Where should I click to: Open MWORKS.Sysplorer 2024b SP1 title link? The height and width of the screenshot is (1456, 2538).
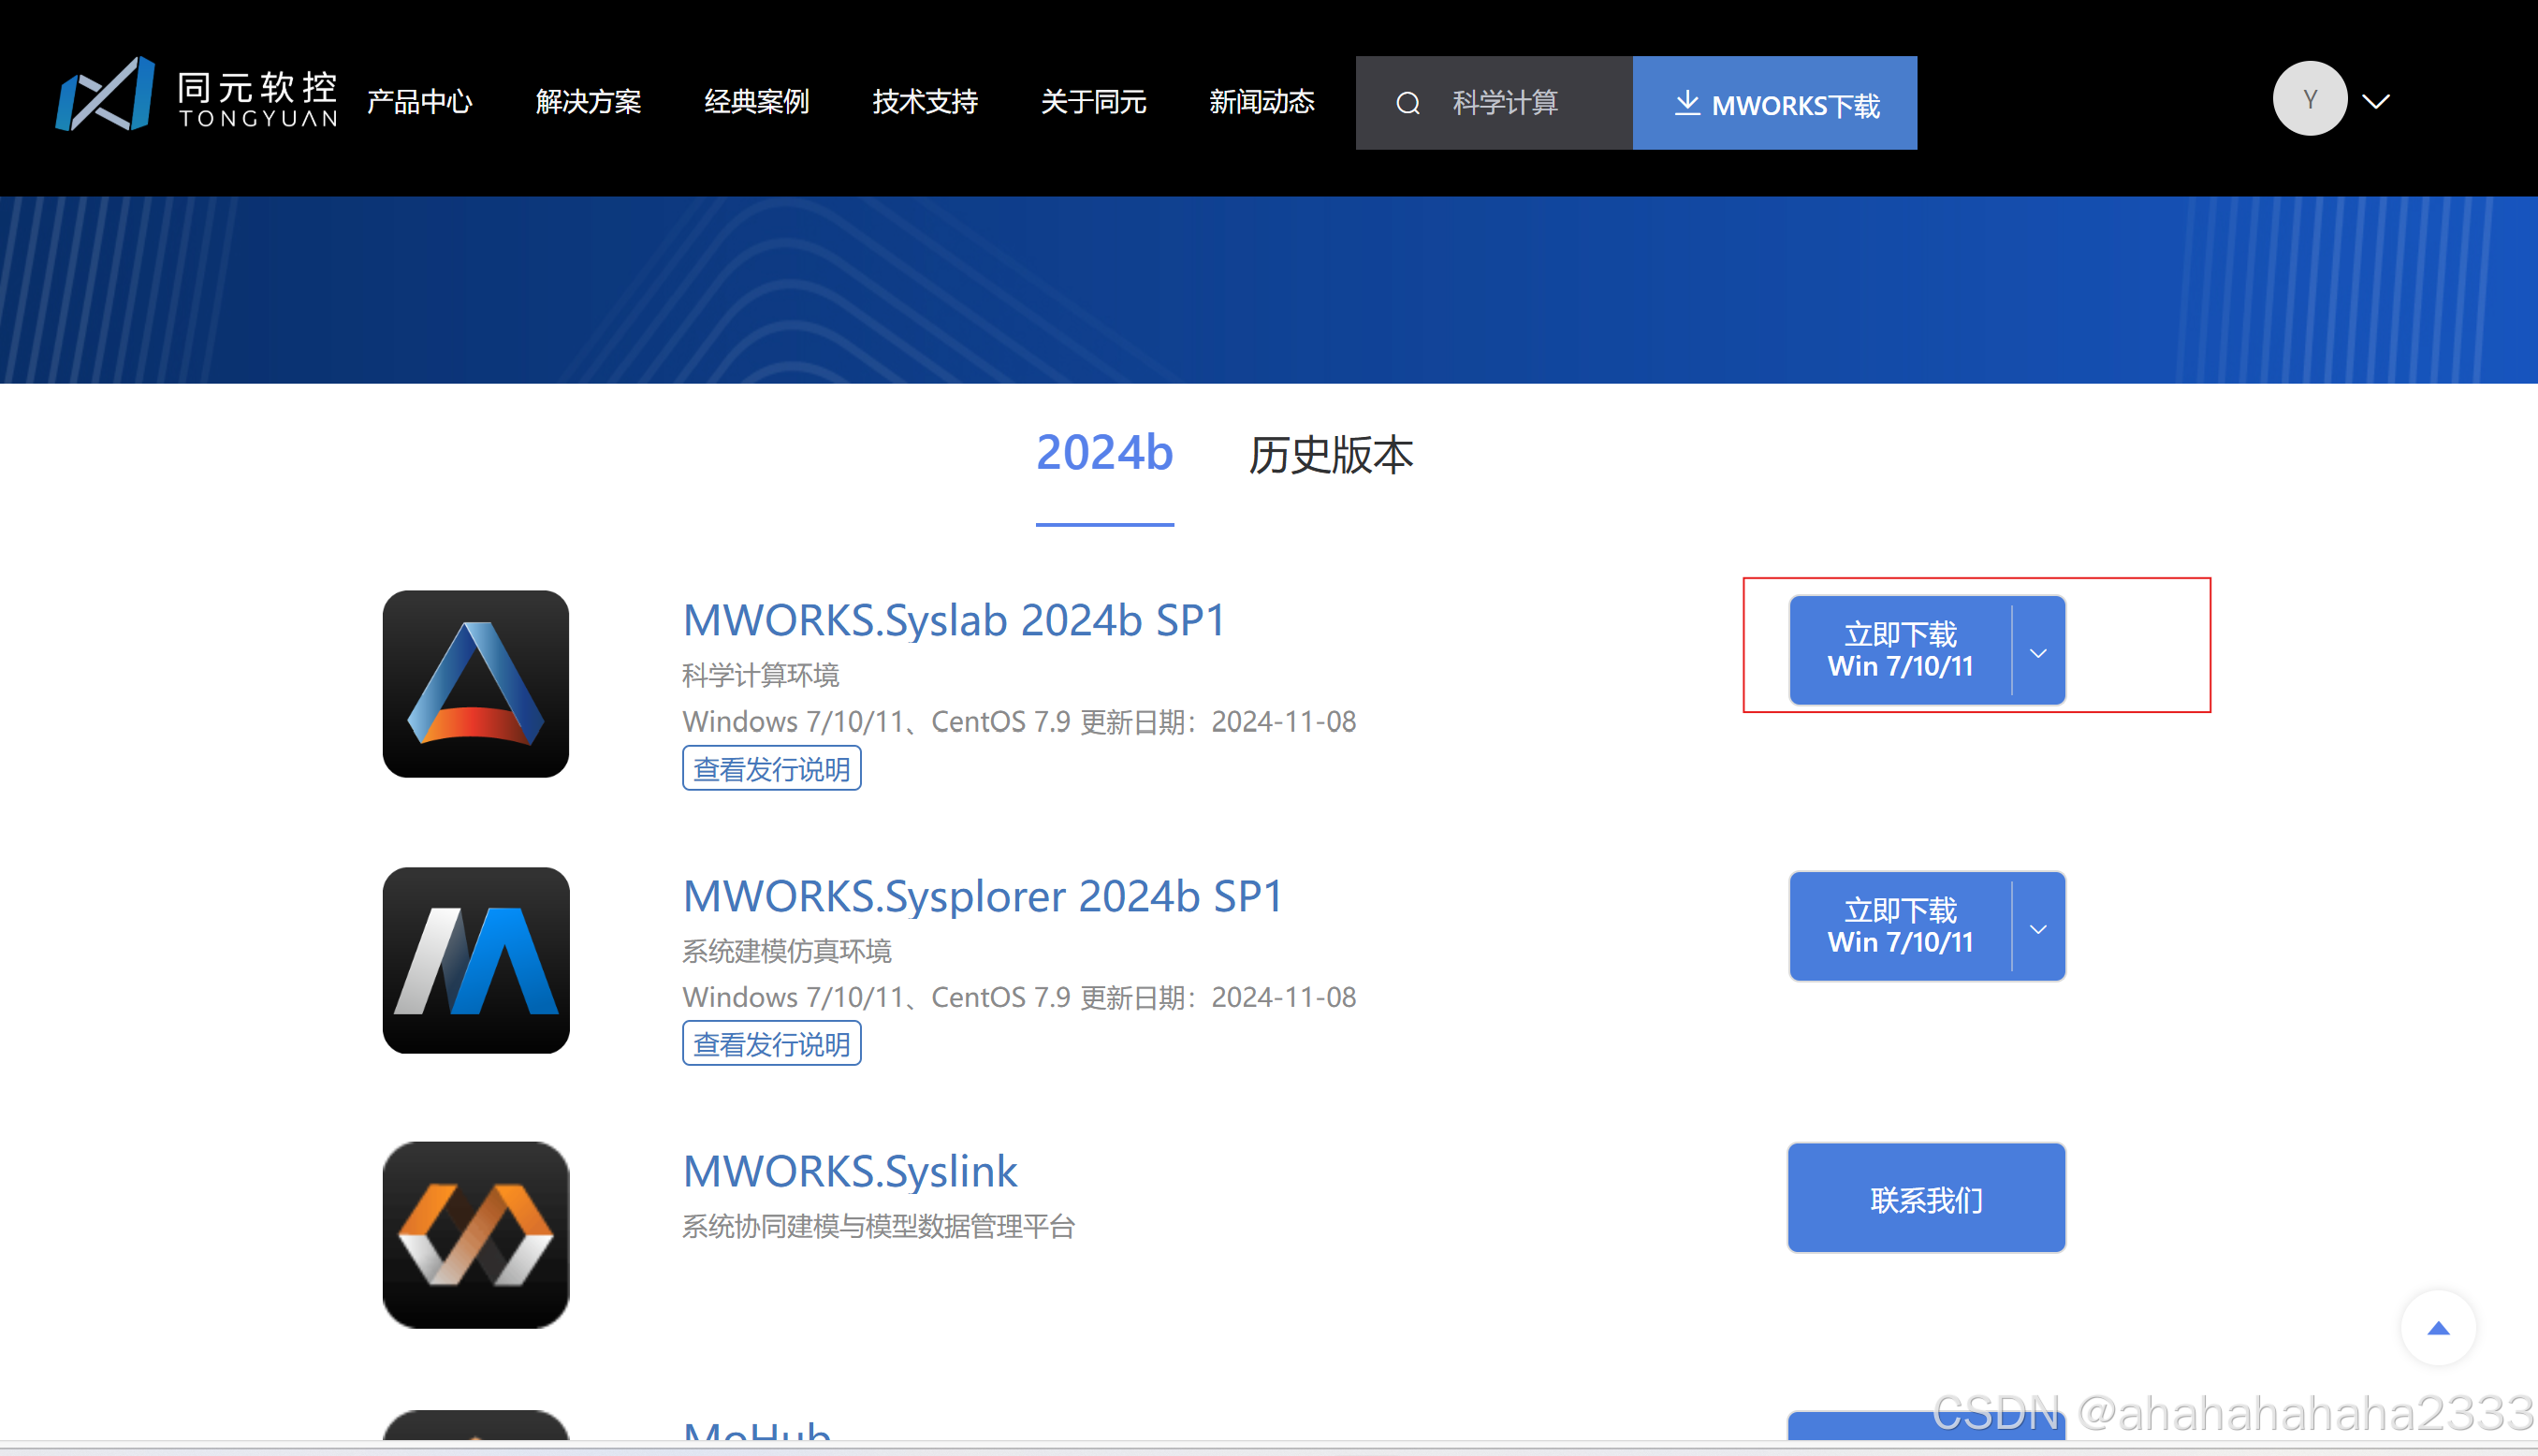[983, 896]
